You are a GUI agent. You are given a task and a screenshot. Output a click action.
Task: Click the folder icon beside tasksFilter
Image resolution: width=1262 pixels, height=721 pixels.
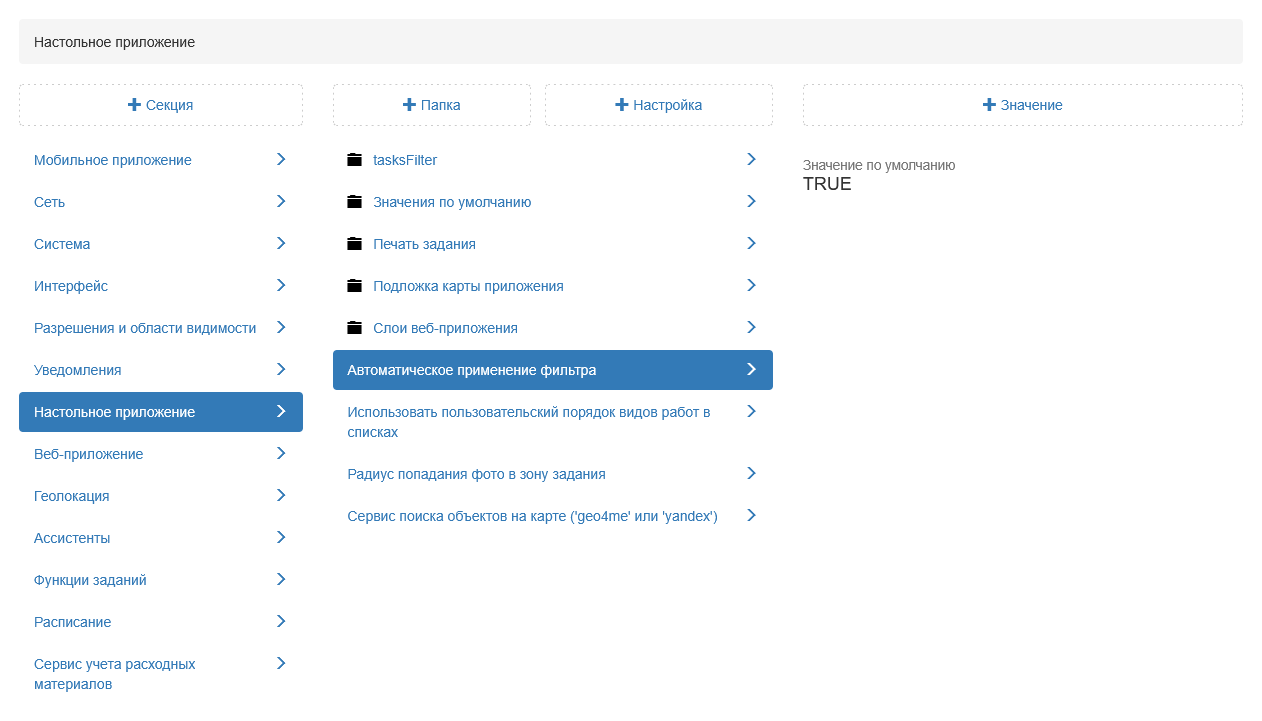tap(354, 160)
